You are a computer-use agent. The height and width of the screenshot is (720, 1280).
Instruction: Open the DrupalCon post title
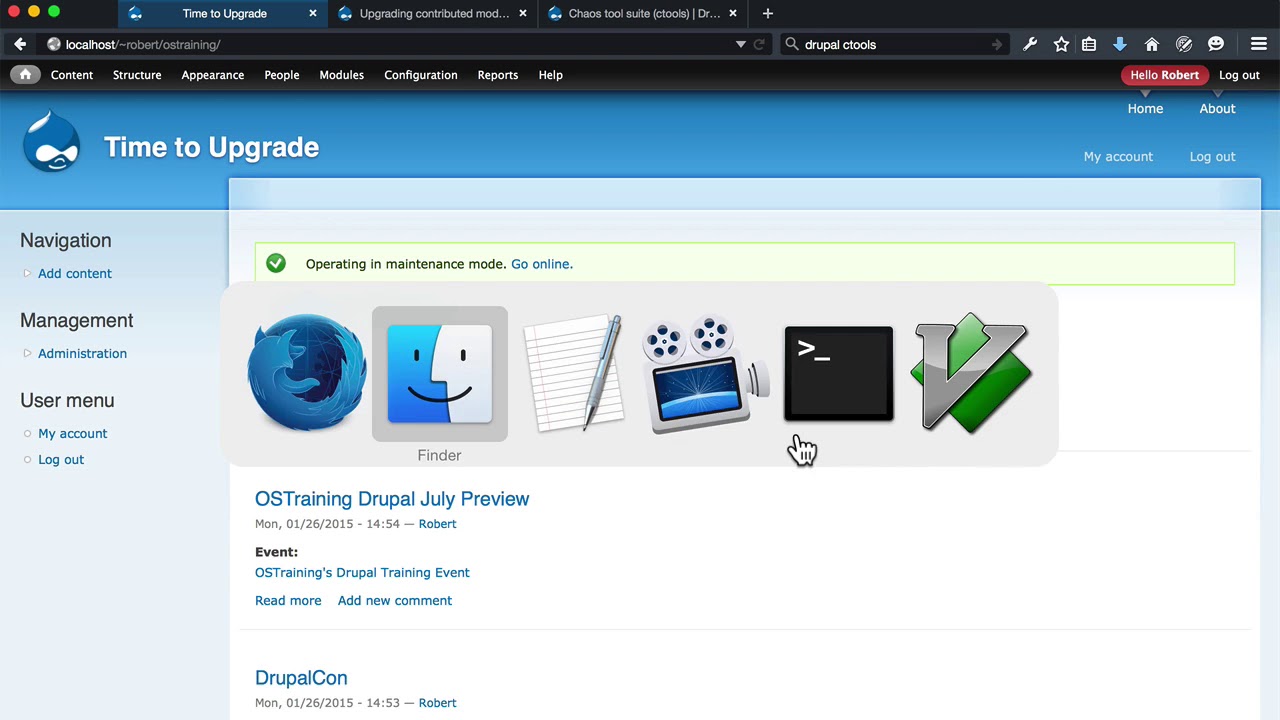(x=301, y=677)
